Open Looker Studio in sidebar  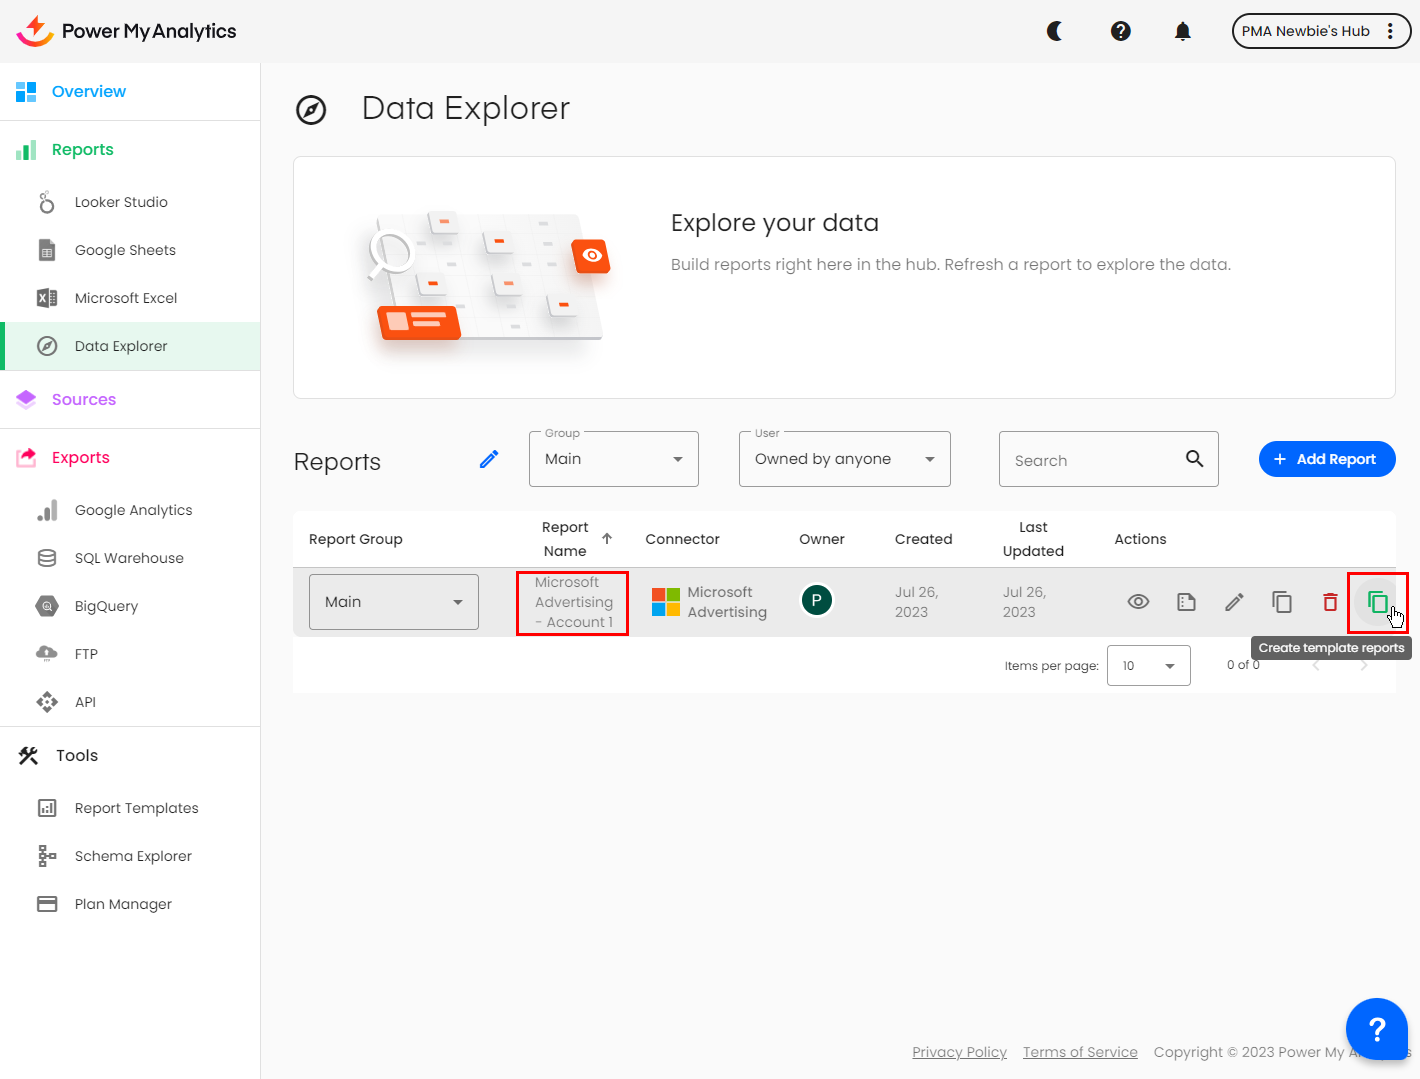click(121, 202)
